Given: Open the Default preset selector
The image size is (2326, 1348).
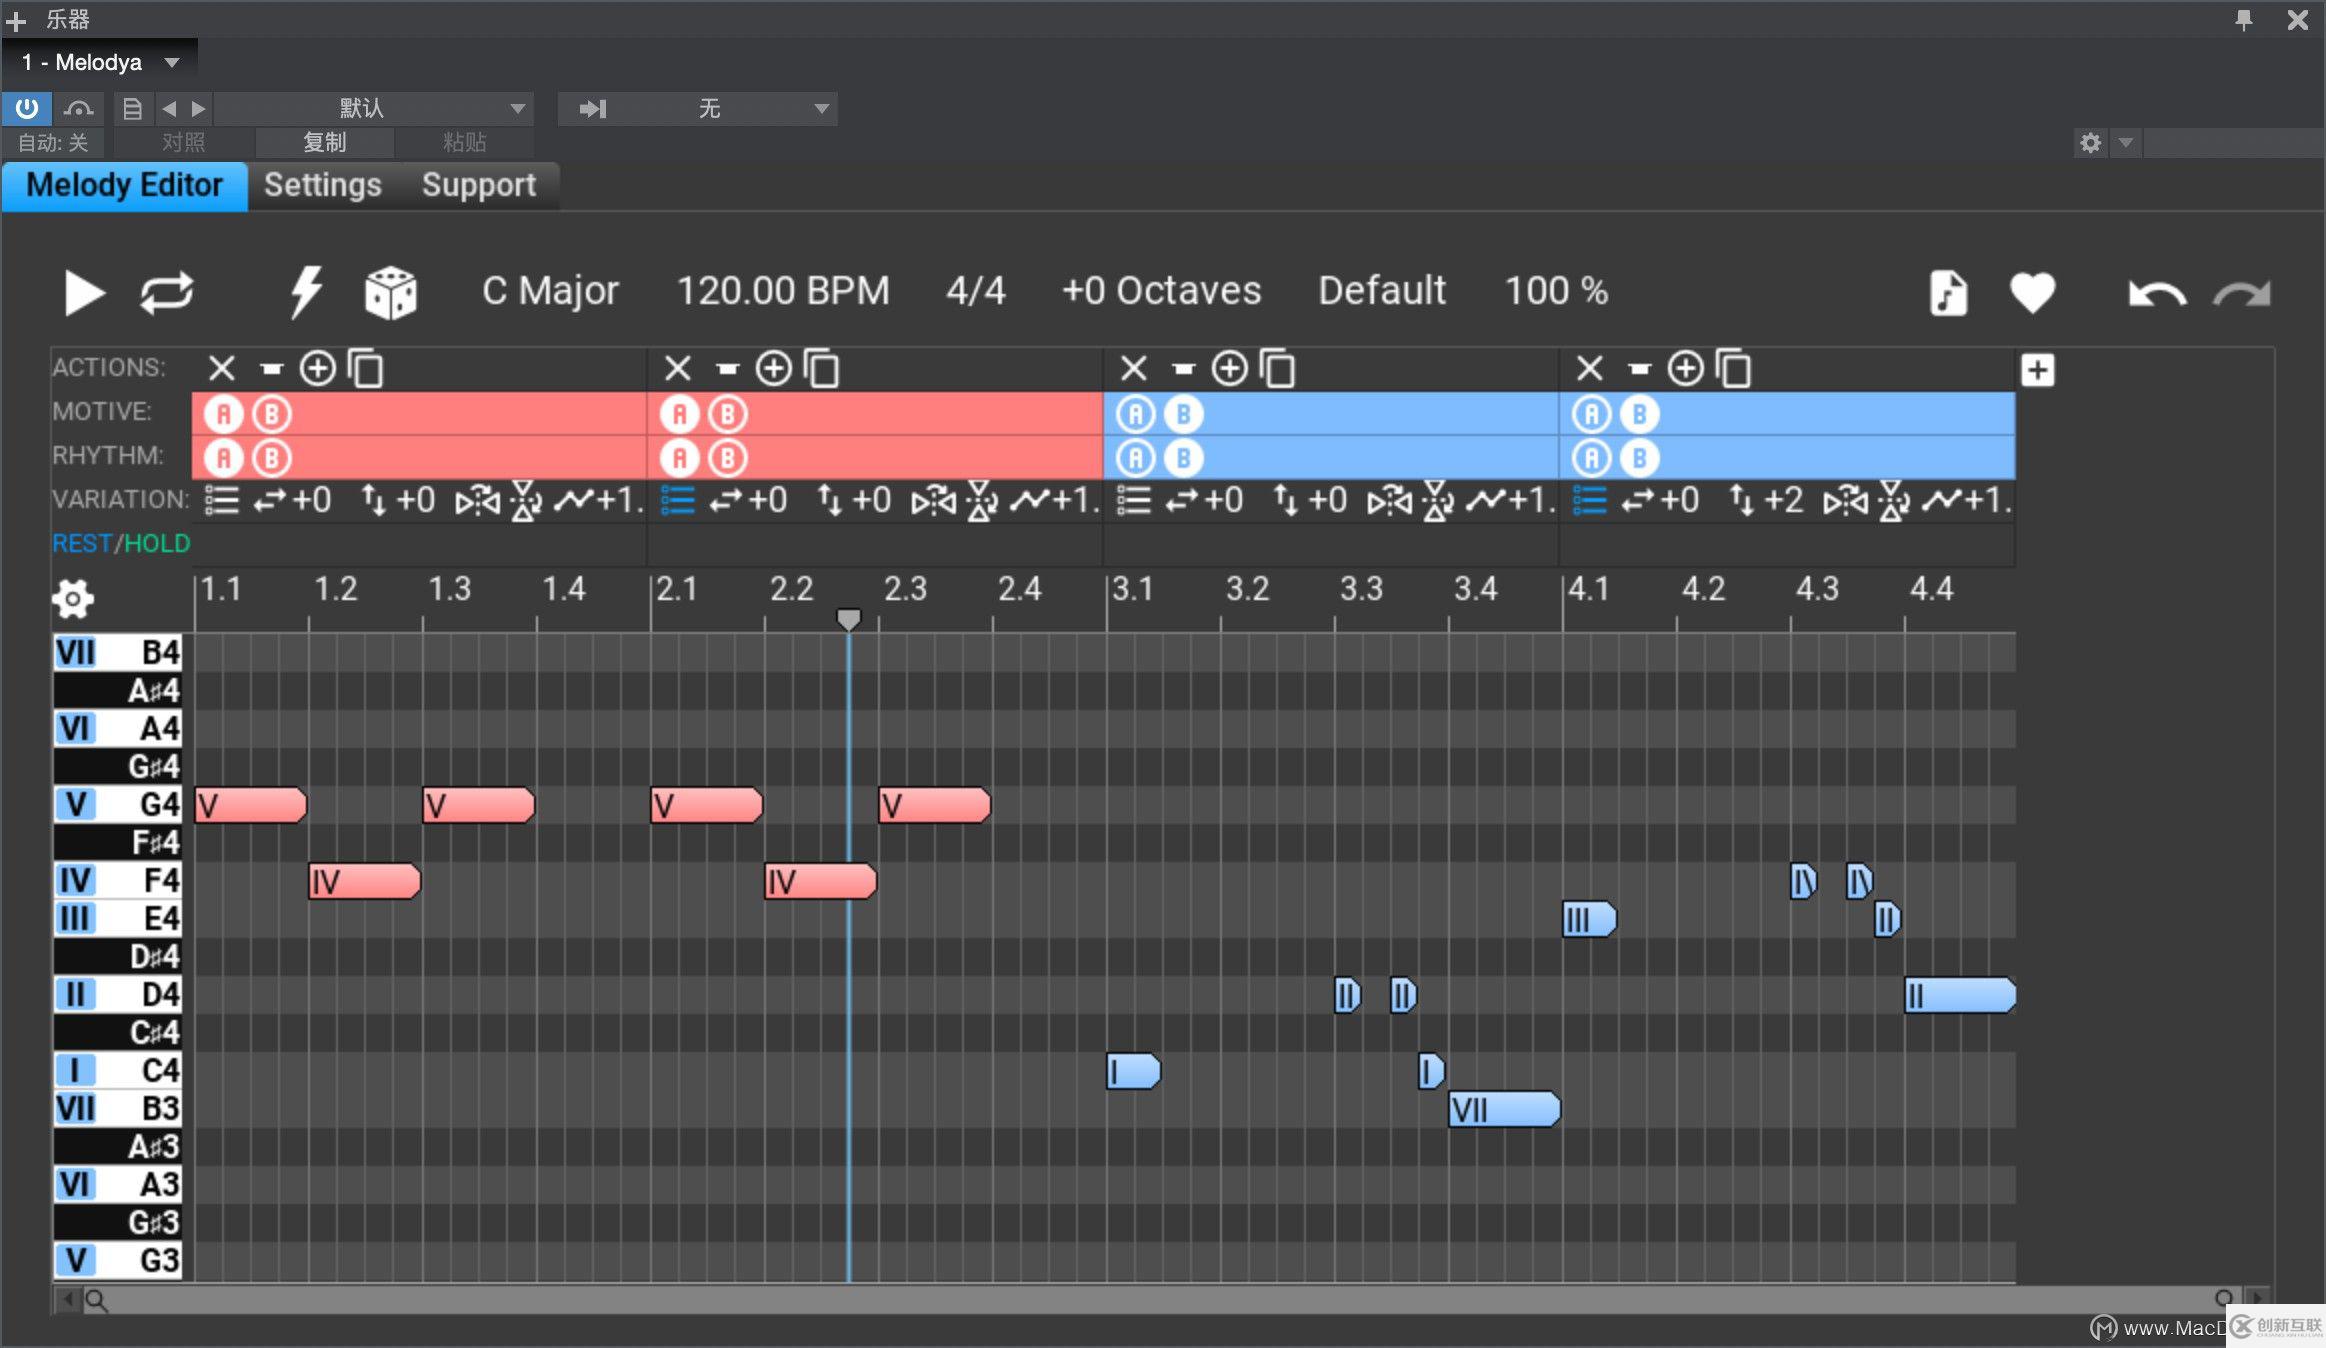Looking at the screenshot, I should 1382,291.
